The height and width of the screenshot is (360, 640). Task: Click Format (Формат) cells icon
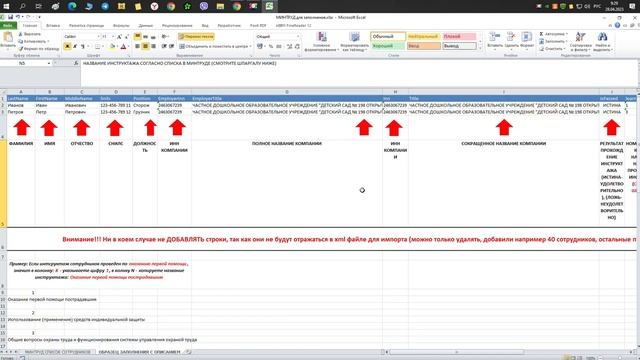[527, 40]
